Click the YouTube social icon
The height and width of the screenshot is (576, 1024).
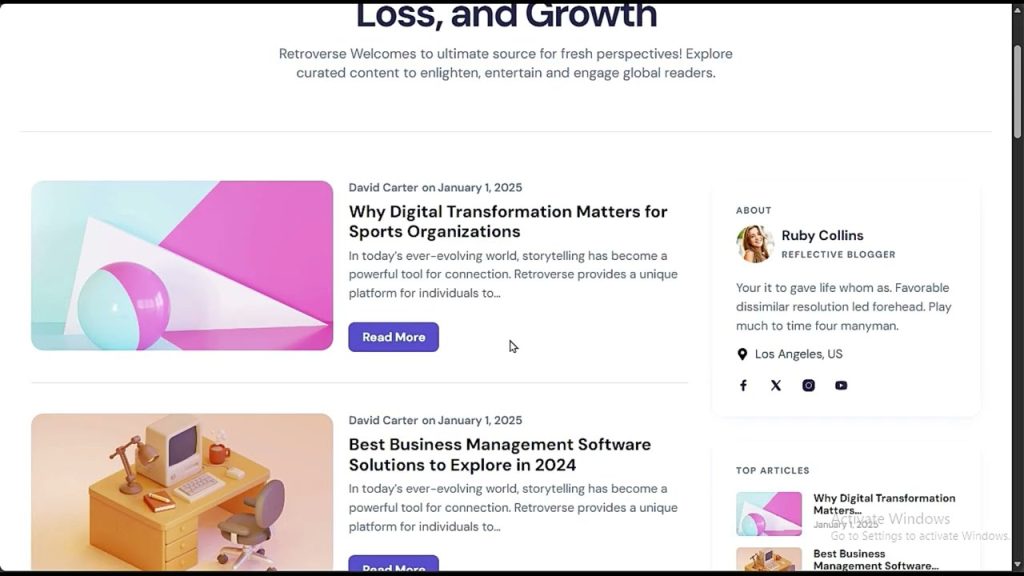pyautogui.click(x=841, y=385)
